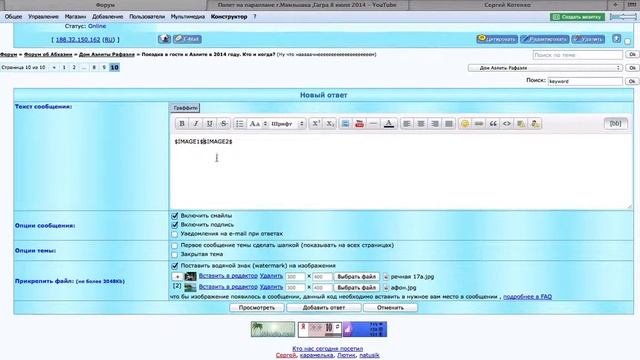Open the 'Конструктор' menu
The height and width of the screenshot is (360, 640).
click(229, 17)
